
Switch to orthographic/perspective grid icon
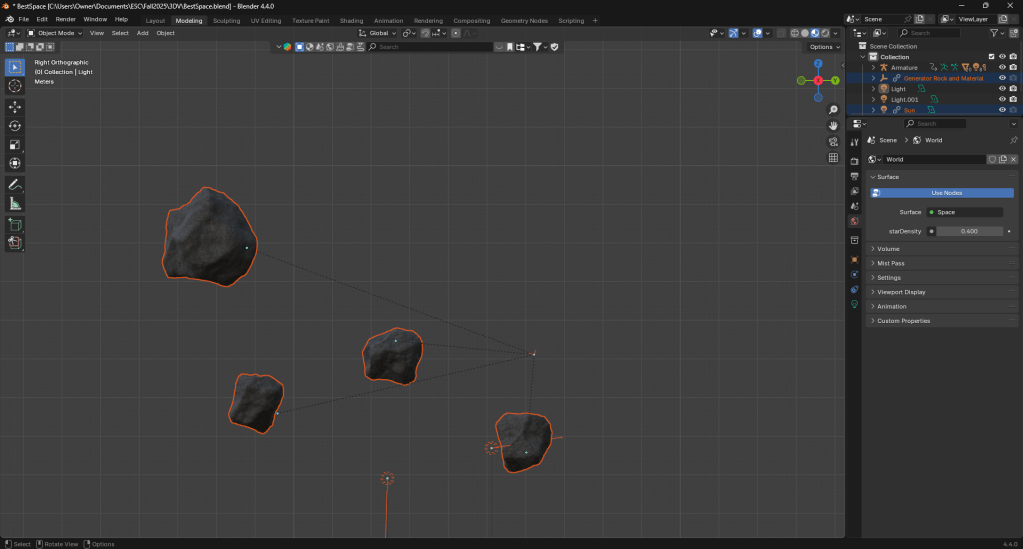pyautogui.click(x=833, y=158)
